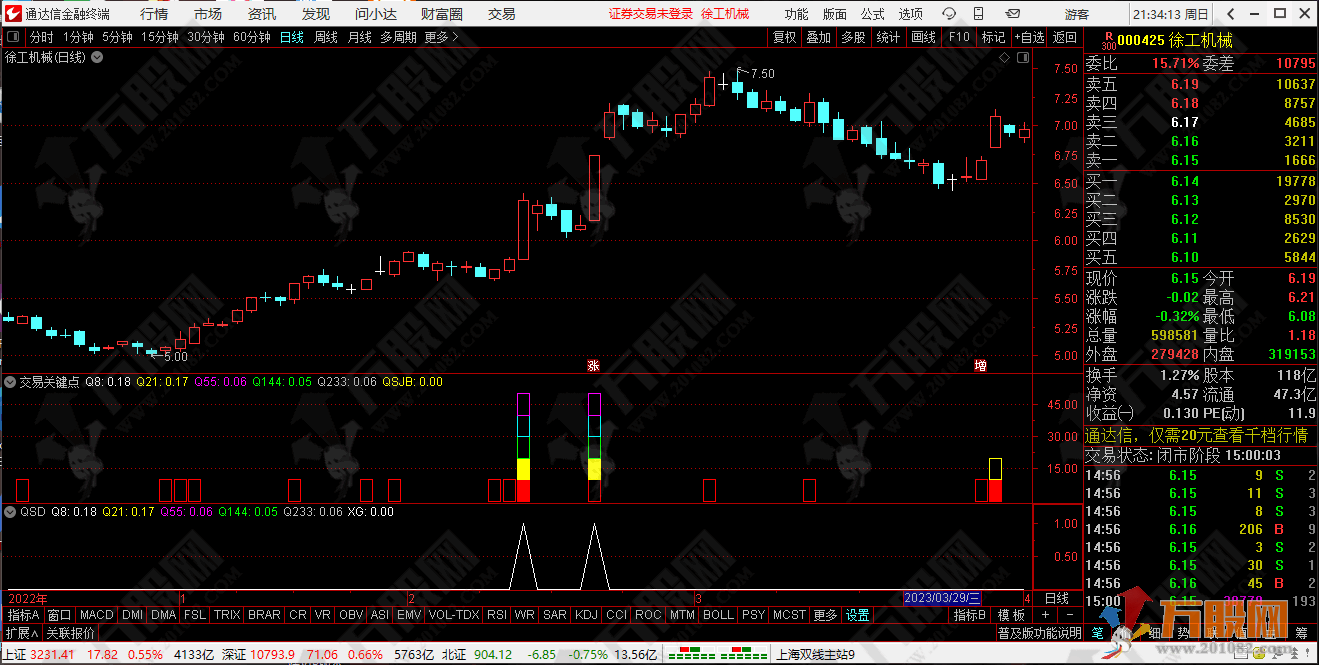Select the MACD indicator tab
This screenshot has height=665, width=1319.
[97, 615]
